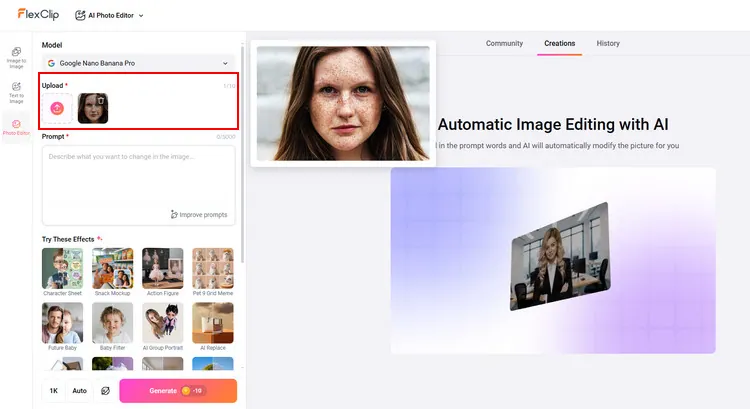Click the Generate button

178,391
